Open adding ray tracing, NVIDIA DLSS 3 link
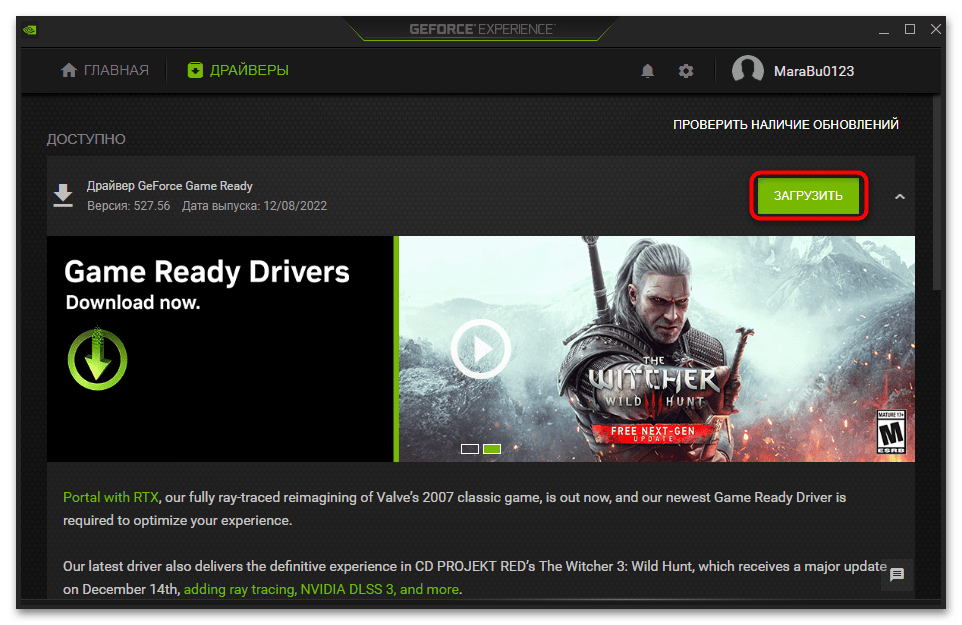Screen dimensions: 962x625 [321, 589]
